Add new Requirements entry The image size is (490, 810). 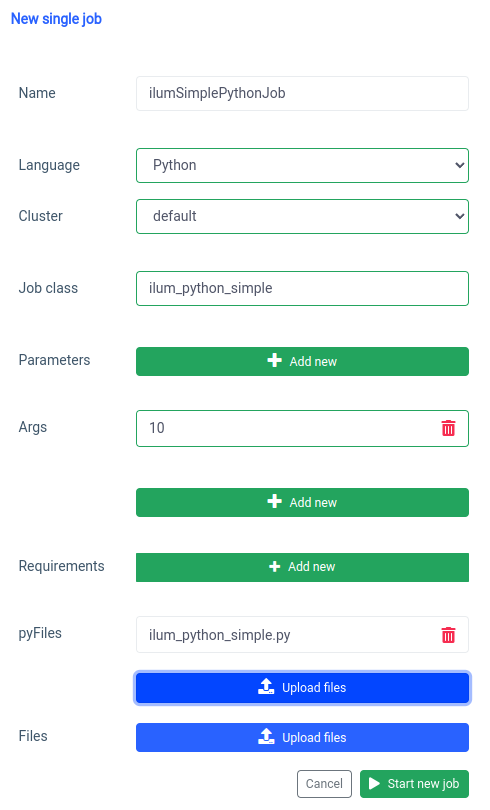[302, 567]
